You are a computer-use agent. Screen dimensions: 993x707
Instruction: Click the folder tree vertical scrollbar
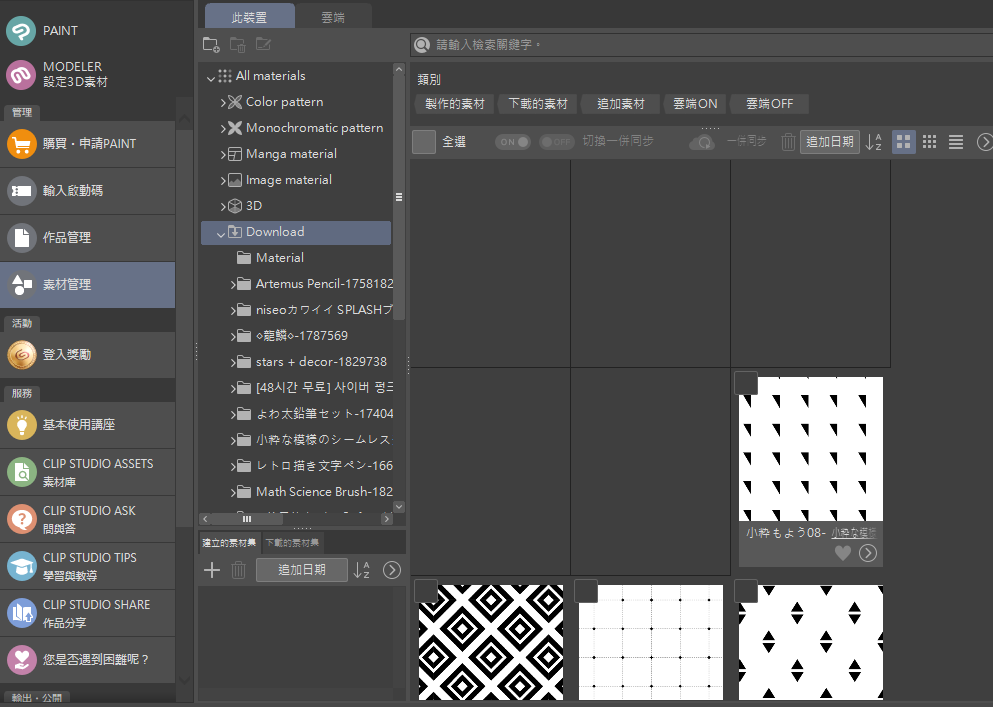click(399, 197)
